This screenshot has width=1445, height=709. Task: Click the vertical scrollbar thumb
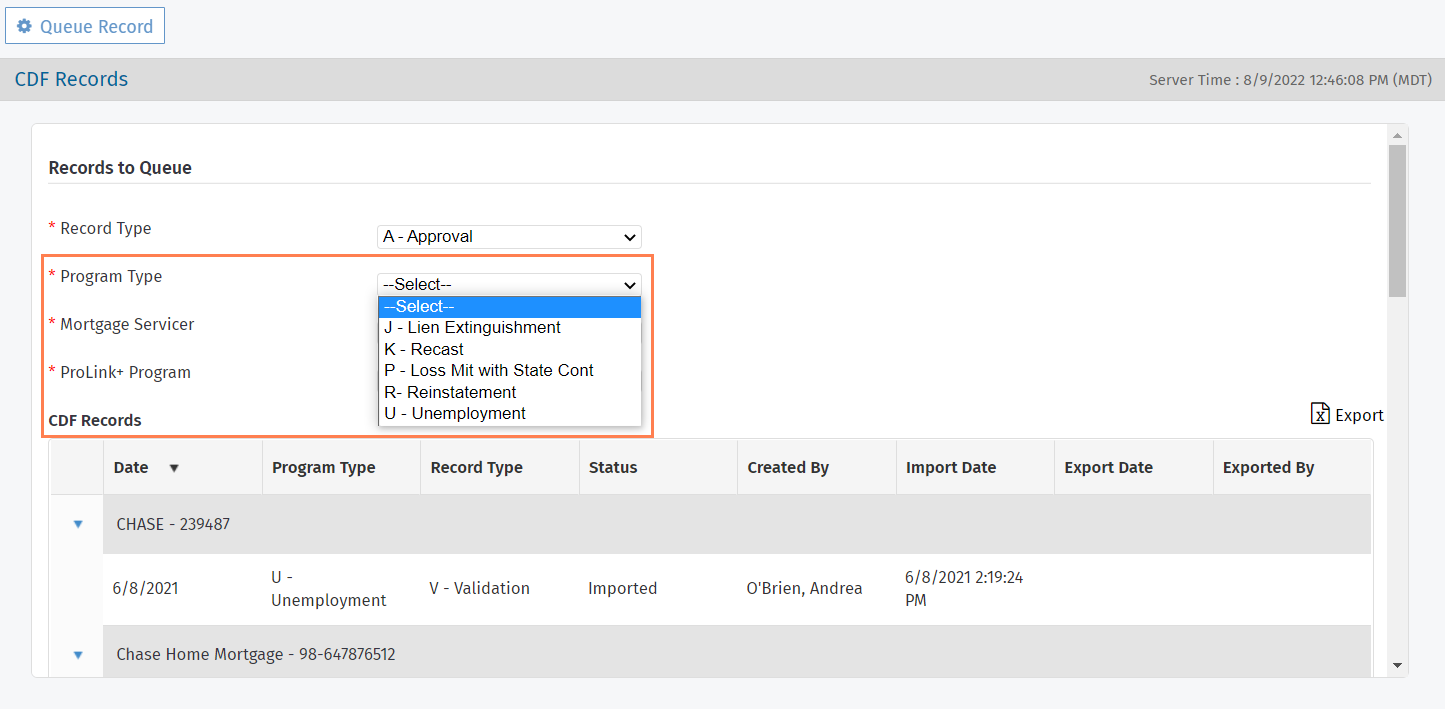click(1397, 220)
